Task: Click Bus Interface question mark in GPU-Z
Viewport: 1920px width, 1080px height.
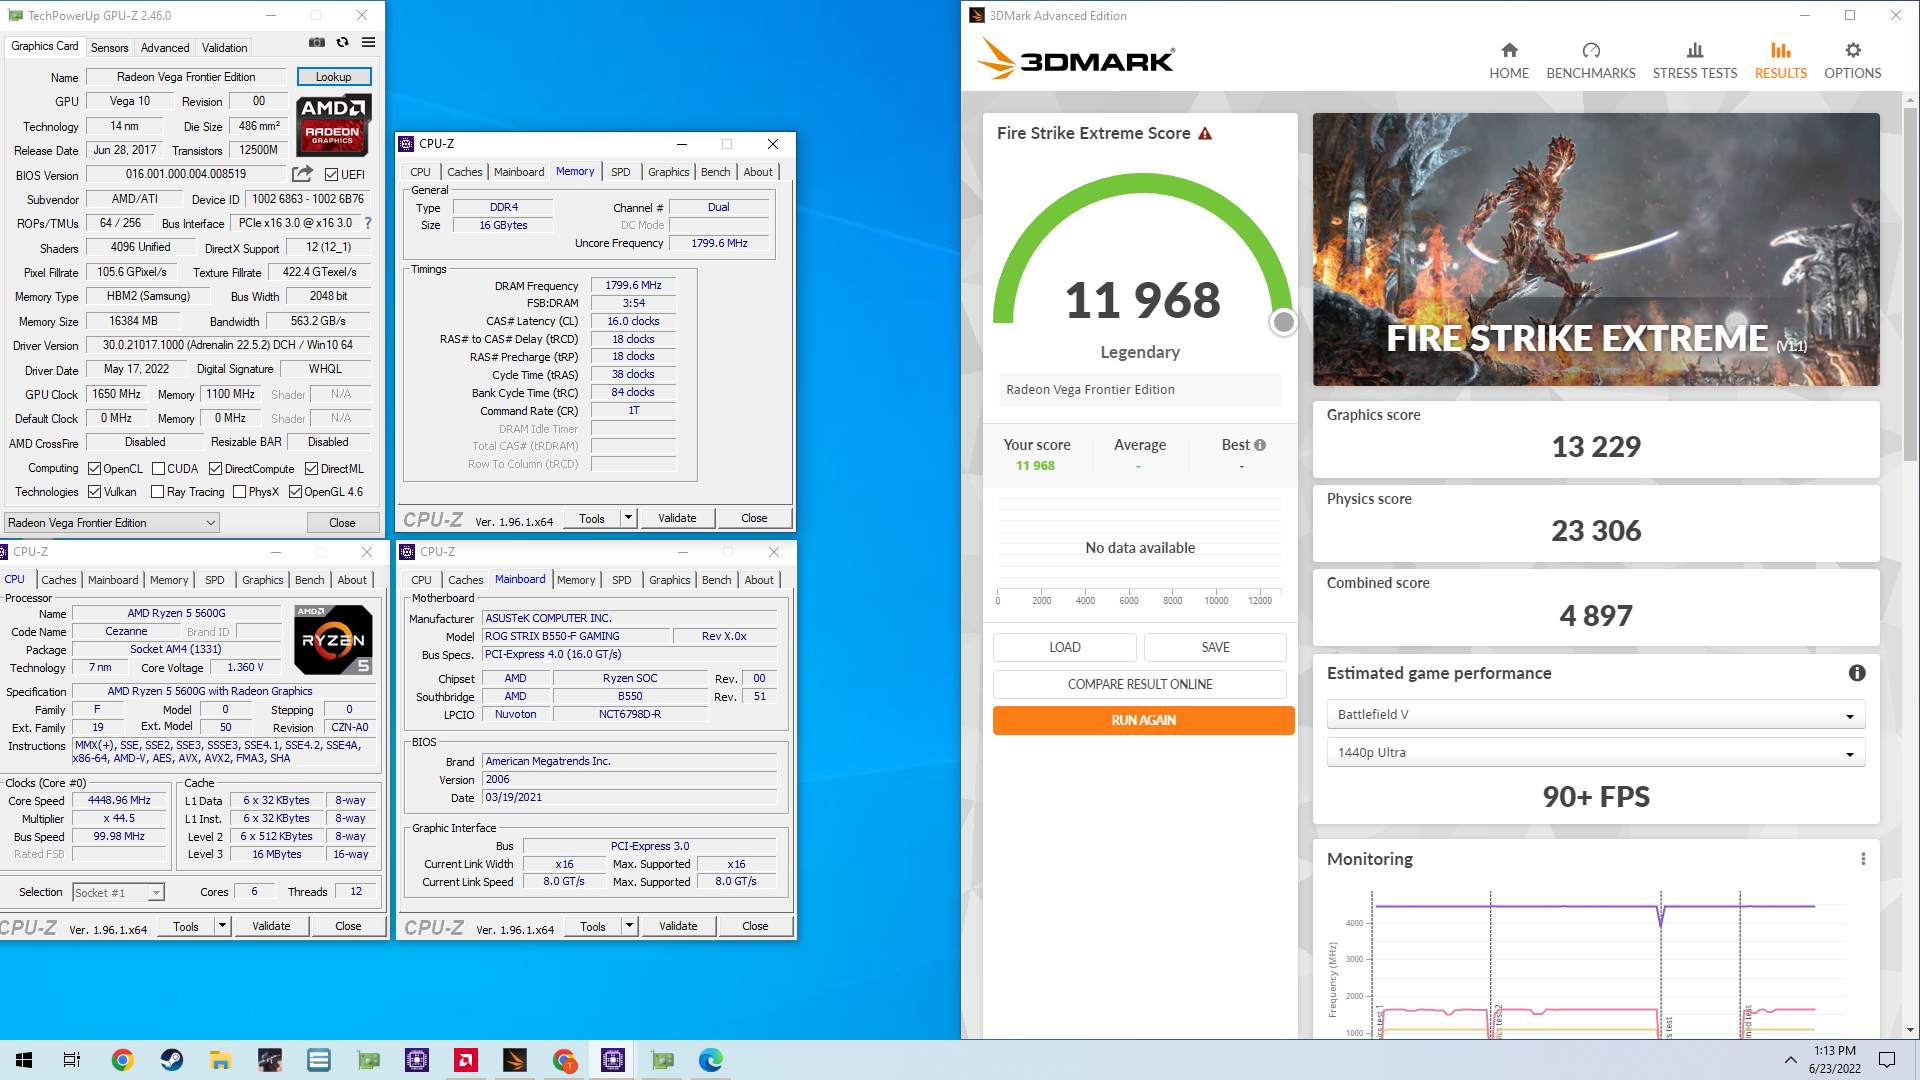Action: pos(368,223)
